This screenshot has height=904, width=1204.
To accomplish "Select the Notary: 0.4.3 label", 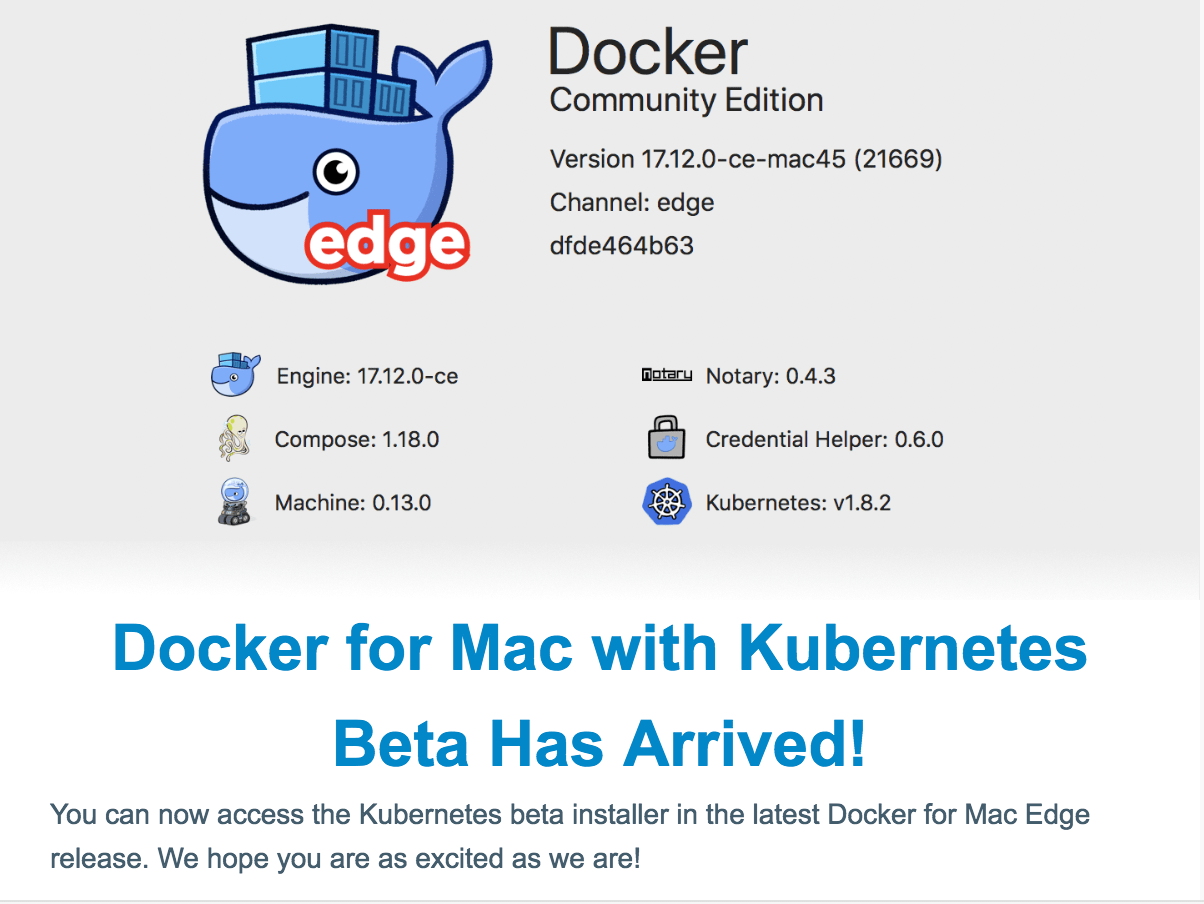I will (x=770, y=377).
